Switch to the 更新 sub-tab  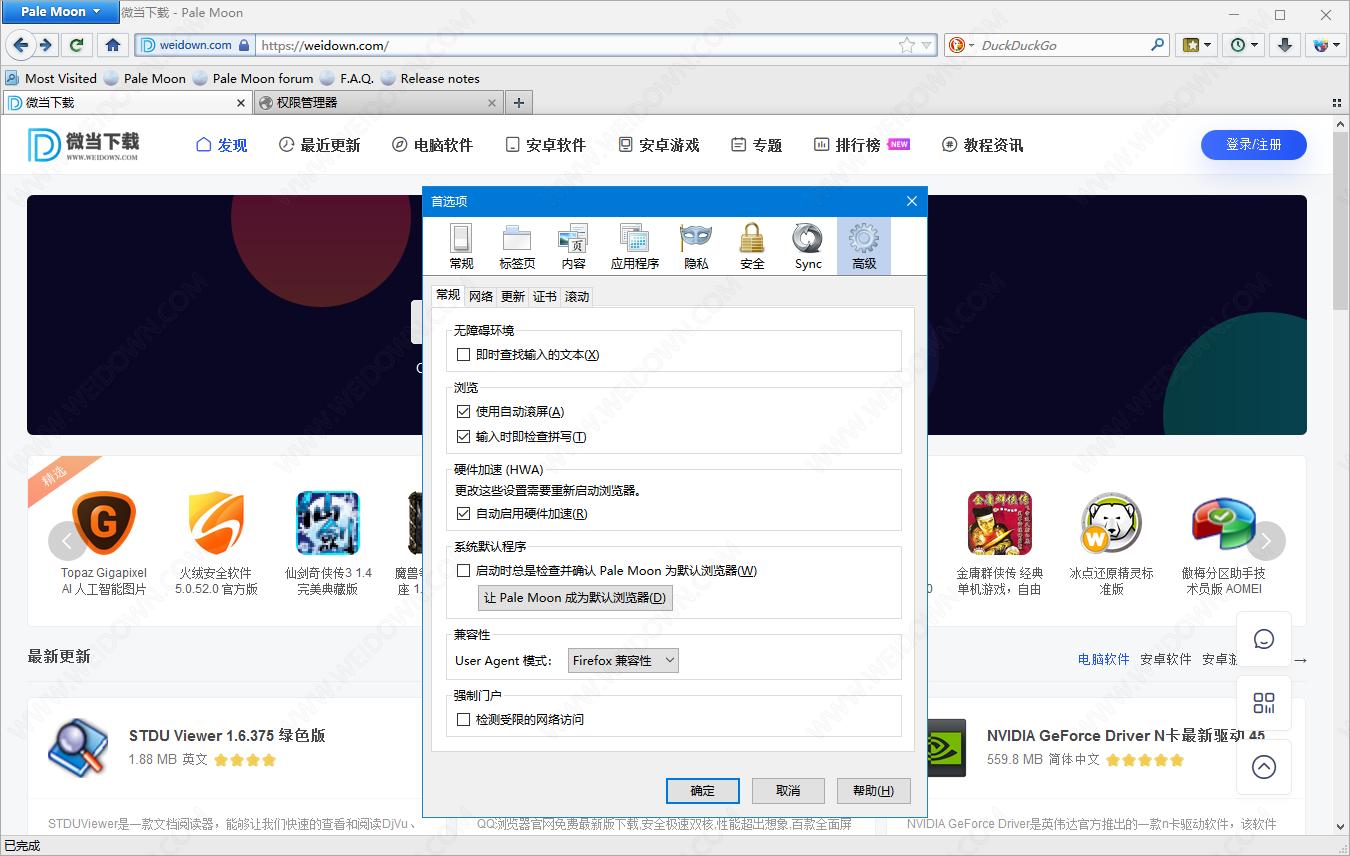pos(513,296)
